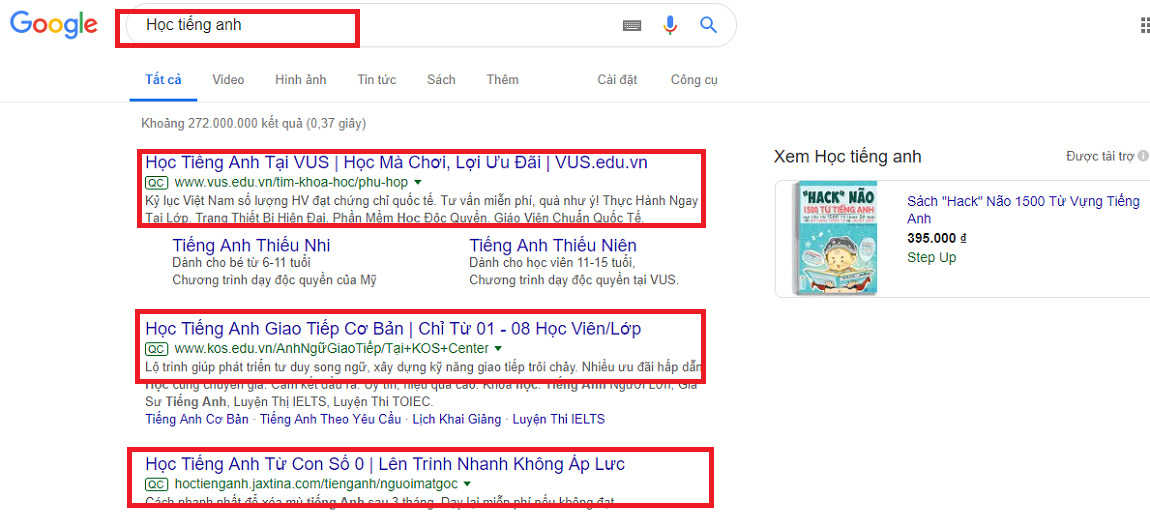
Task: Click the sponsored info icon beside Được tài trợ
Action: pos(1143,156)
